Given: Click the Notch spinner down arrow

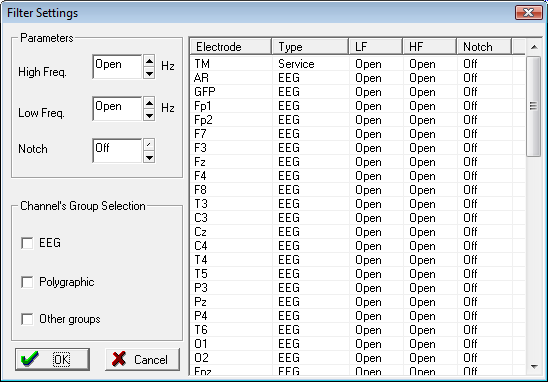Looking at the screenshot, I should pyautogui.click(x=149, y=157).
